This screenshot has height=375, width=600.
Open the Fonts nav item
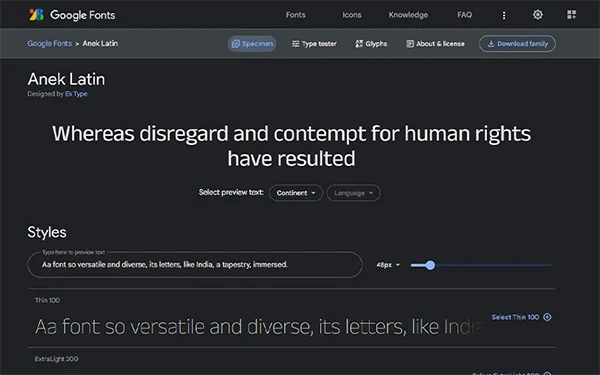click(295, 15)
